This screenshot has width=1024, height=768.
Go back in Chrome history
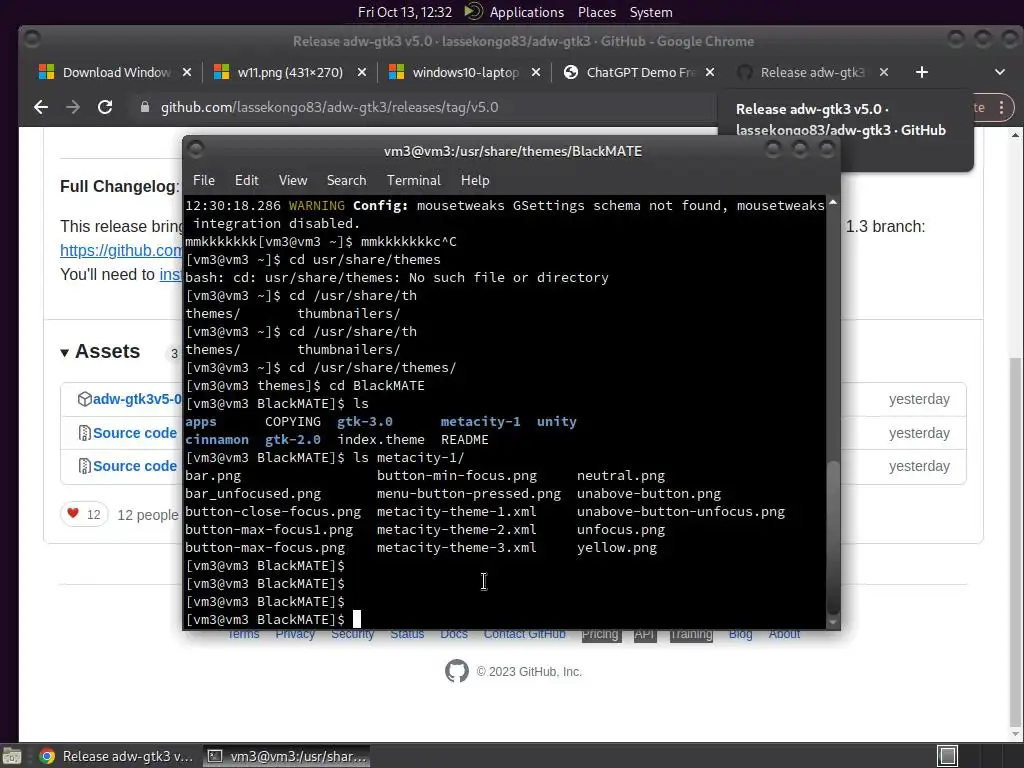[41, 107]
